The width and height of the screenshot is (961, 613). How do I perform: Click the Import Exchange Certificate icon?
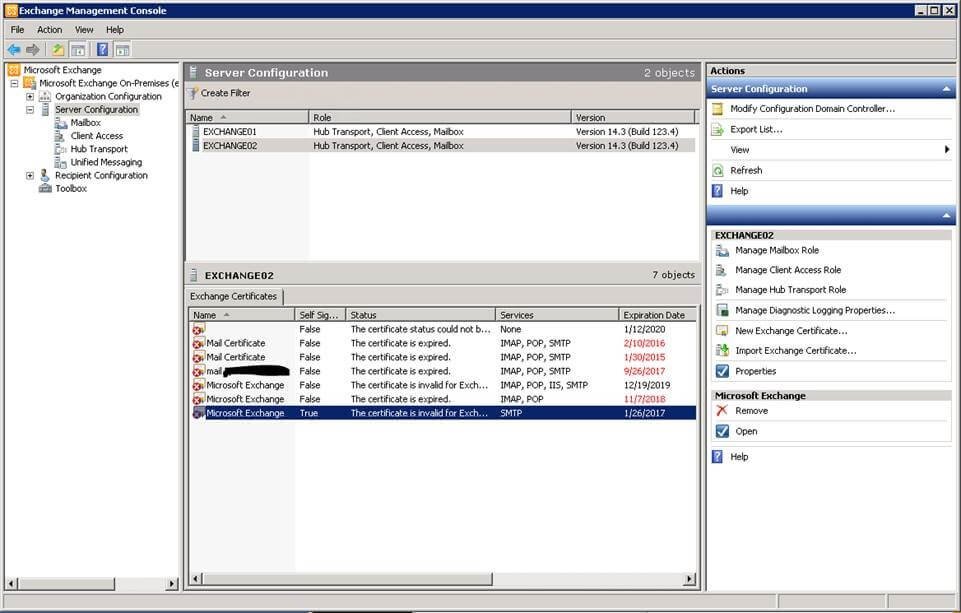point(723,351)
